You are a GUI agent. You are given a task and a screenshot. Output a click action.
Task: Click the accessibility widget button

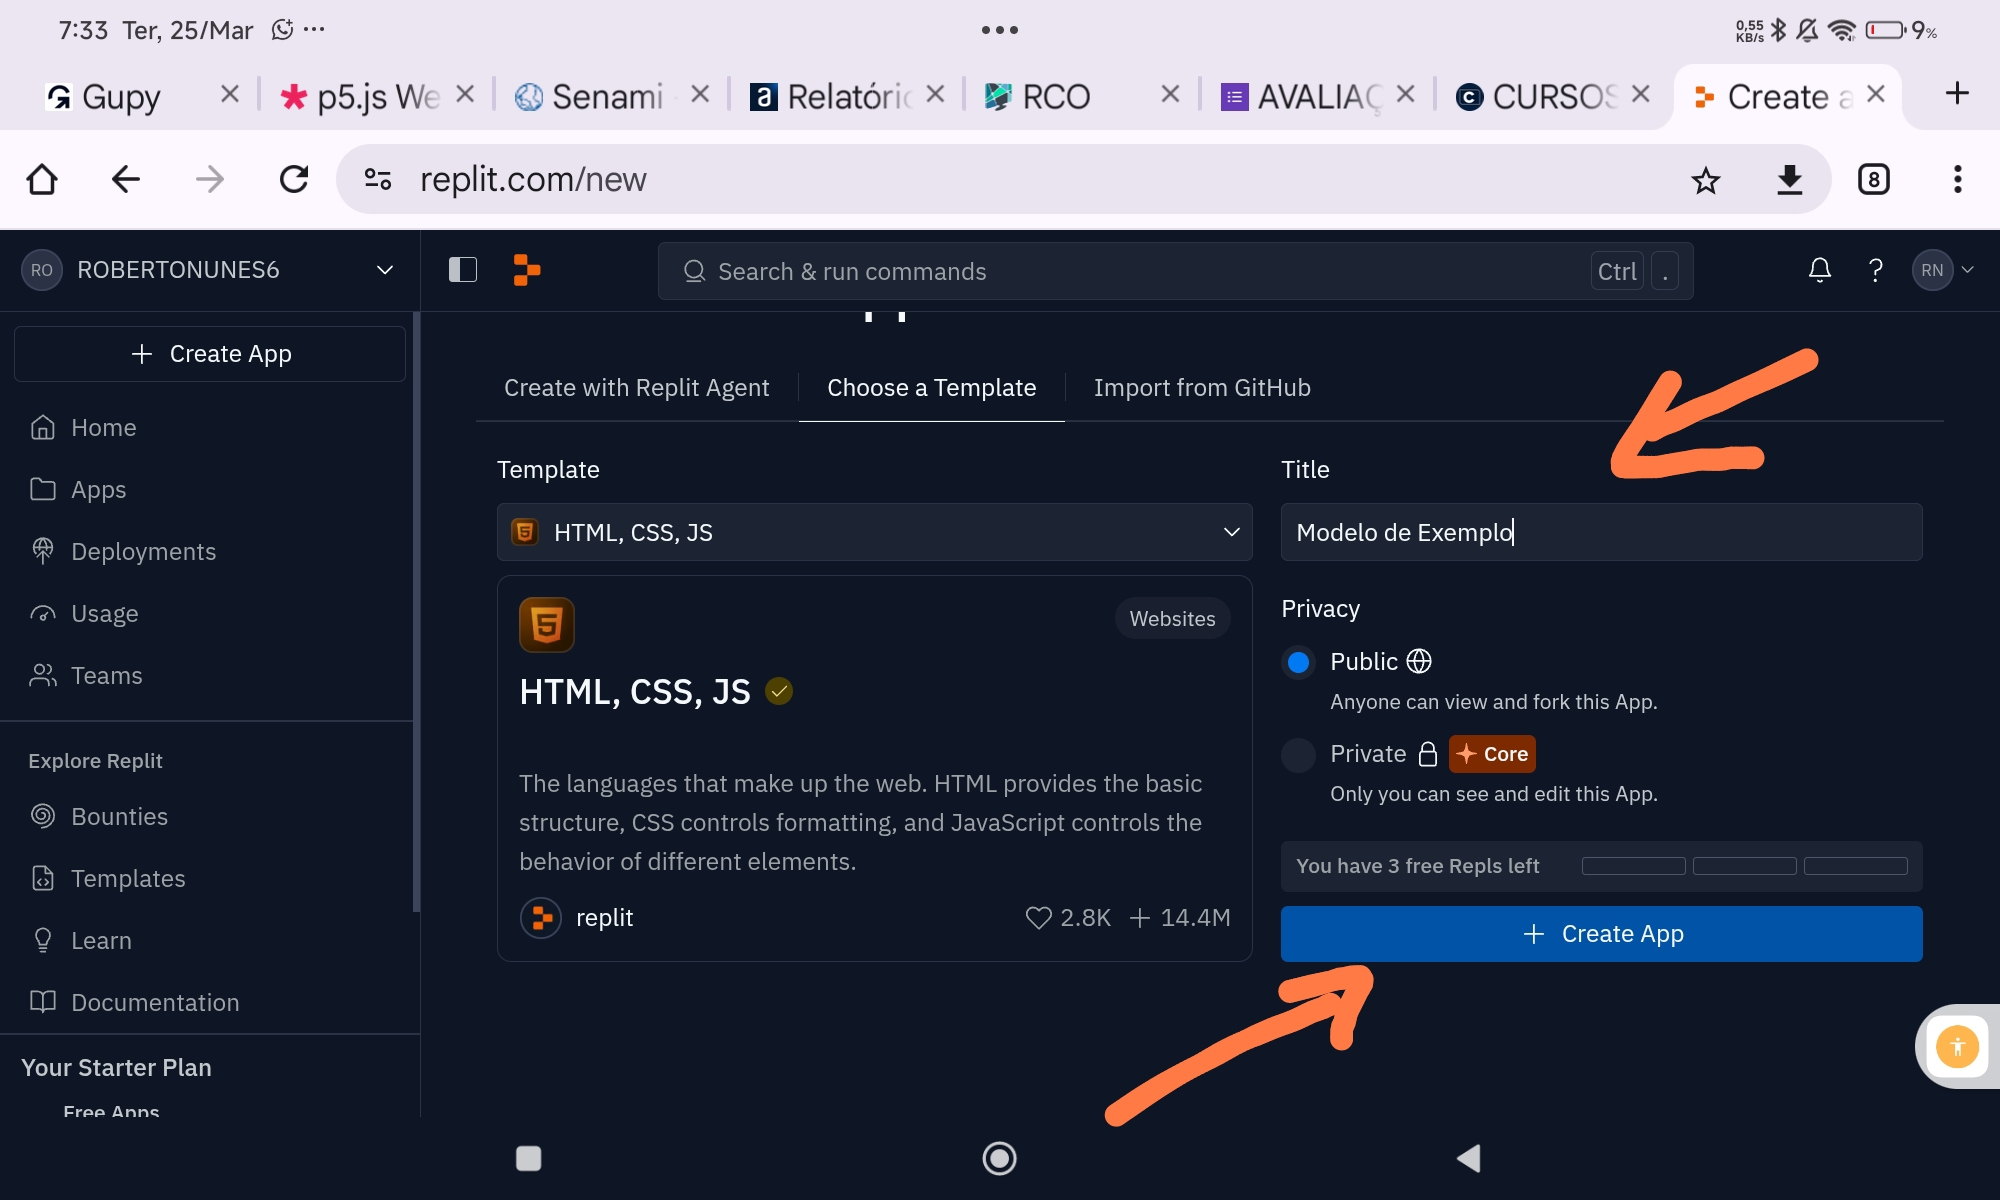tap(1957, 1047)
